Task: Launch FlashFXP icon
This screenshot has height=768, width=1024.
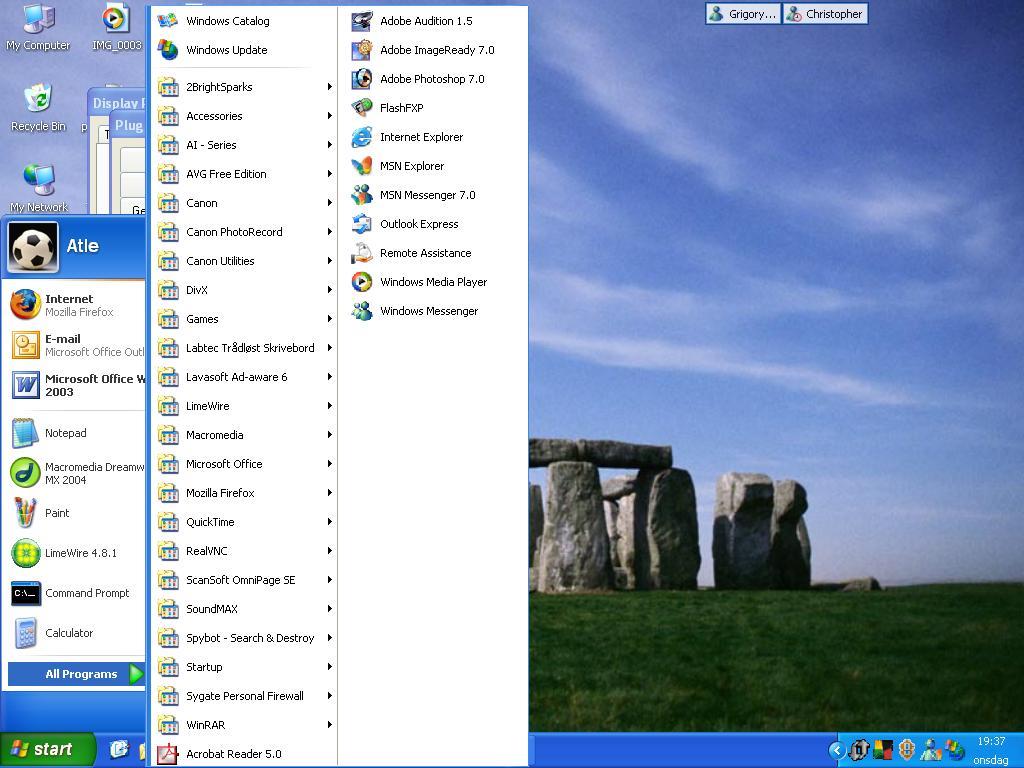Action: click(x=362, y=108)
